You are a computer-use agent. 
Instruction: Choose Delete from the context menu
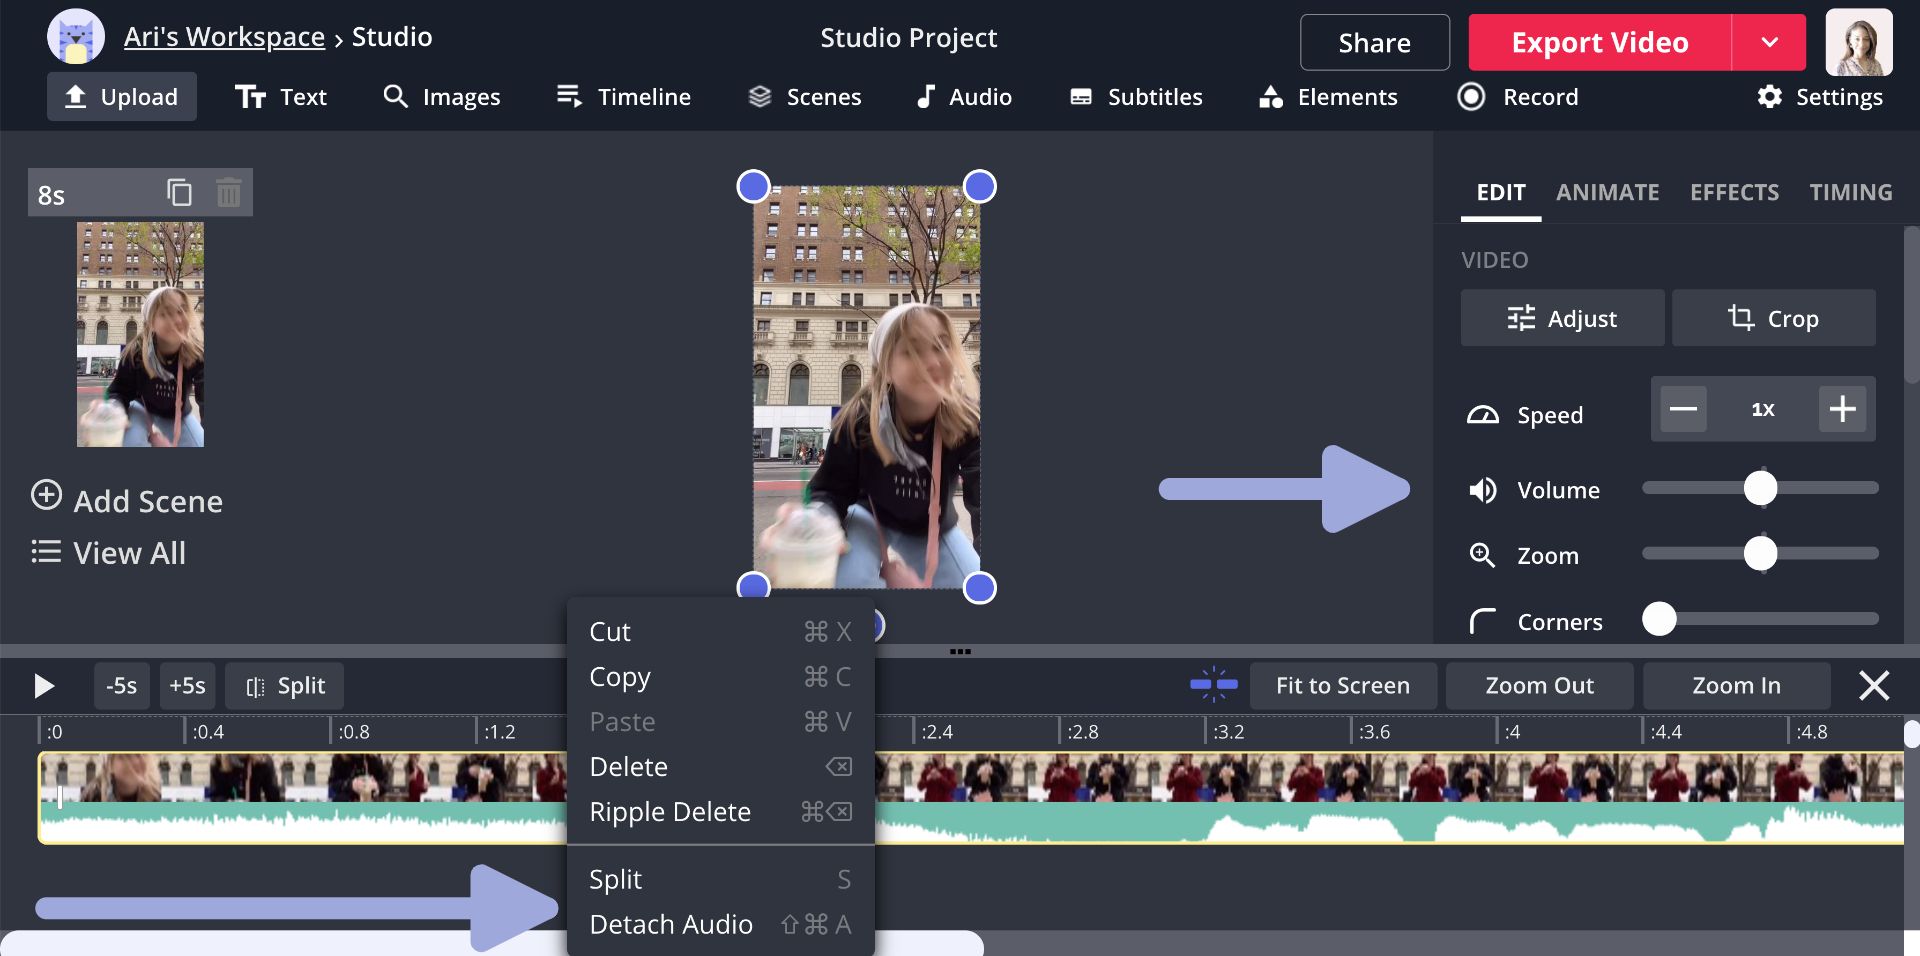tap(720, 767)
